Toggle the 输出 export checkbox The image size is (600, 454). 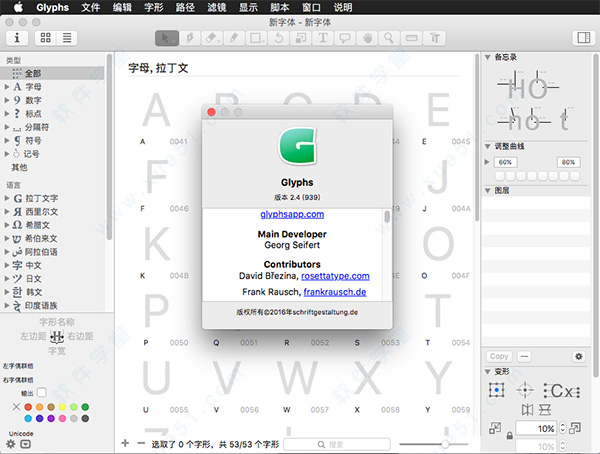[x=42, y=392]
